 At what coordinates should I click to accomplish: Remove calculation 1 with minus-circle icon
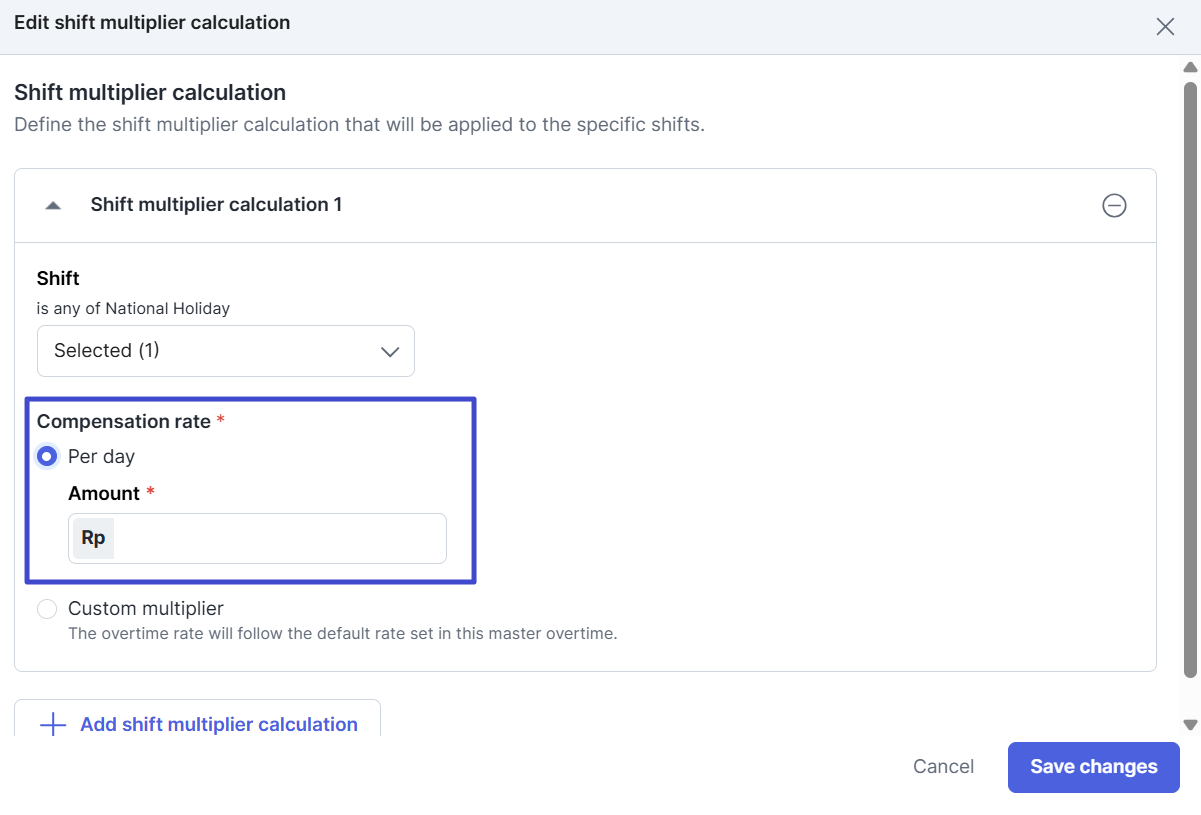pyautogui.click(x=1114, y=206)
